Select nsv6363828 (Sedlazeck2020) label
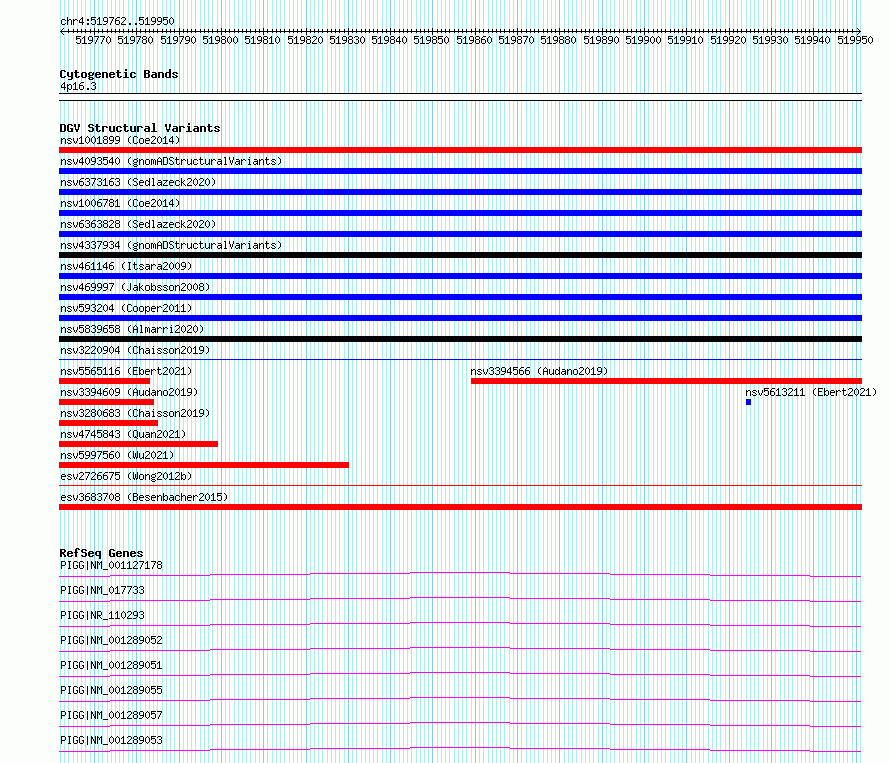 click(x=138, y=224)
